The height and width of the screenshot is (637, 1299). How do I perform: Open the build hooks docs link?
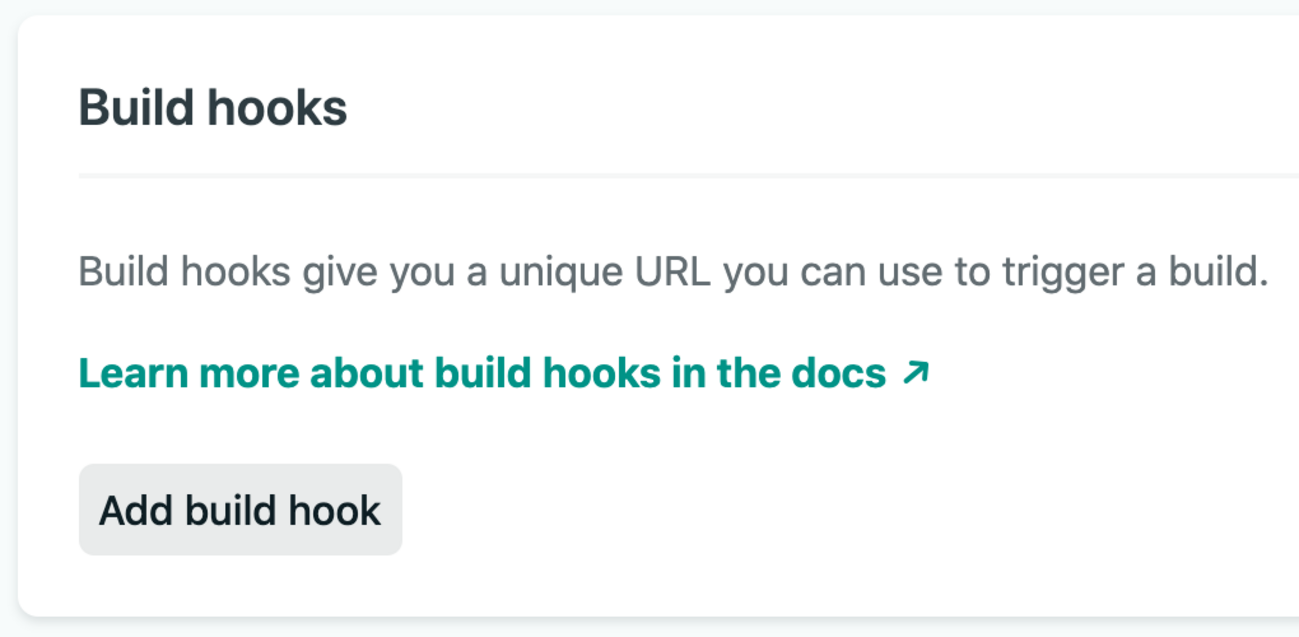pos(482,373)
